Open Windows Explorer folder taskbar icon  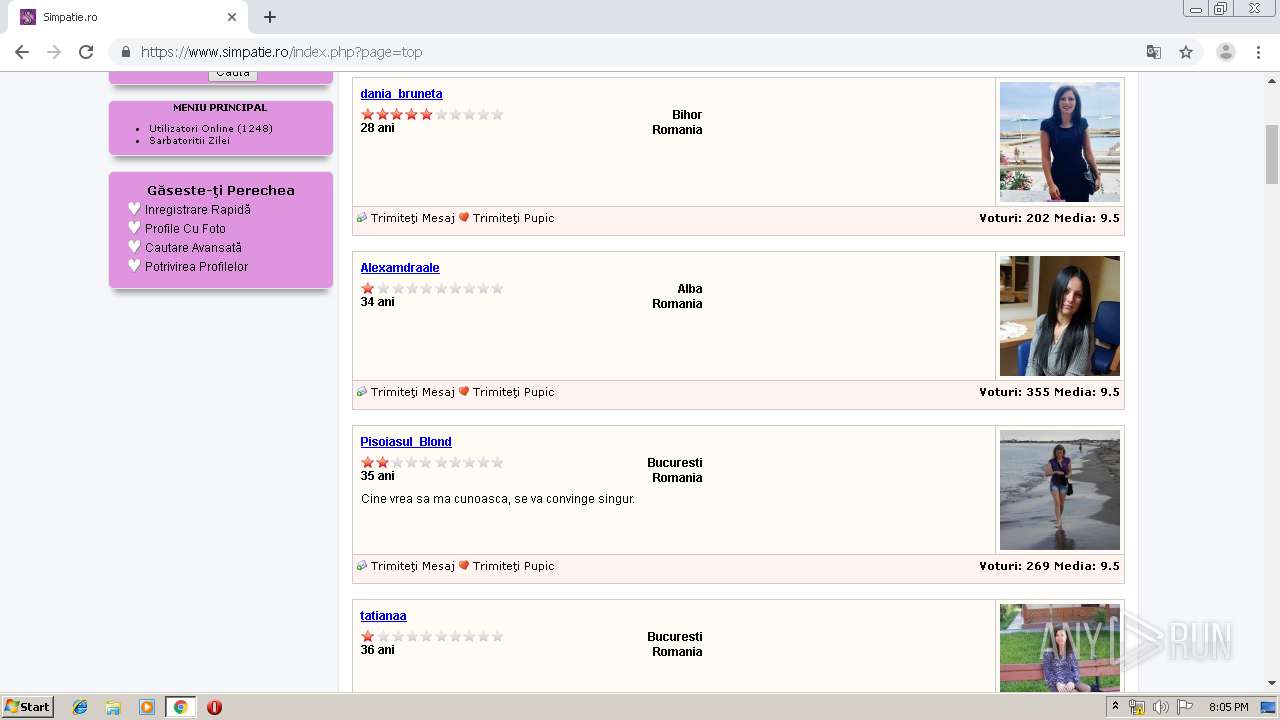(113, 707)
